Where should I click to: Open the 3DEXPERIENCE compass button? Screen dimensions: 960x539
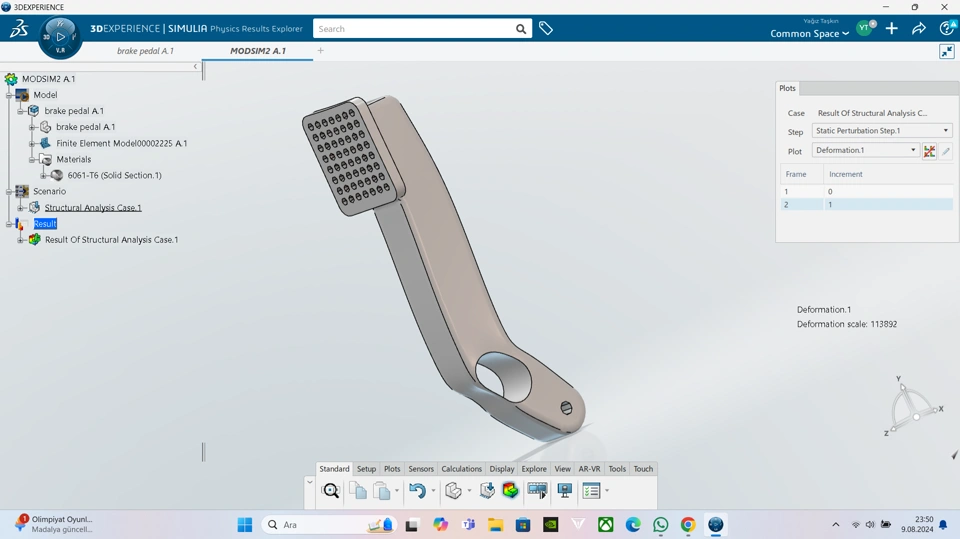click(x=60, y=37)
